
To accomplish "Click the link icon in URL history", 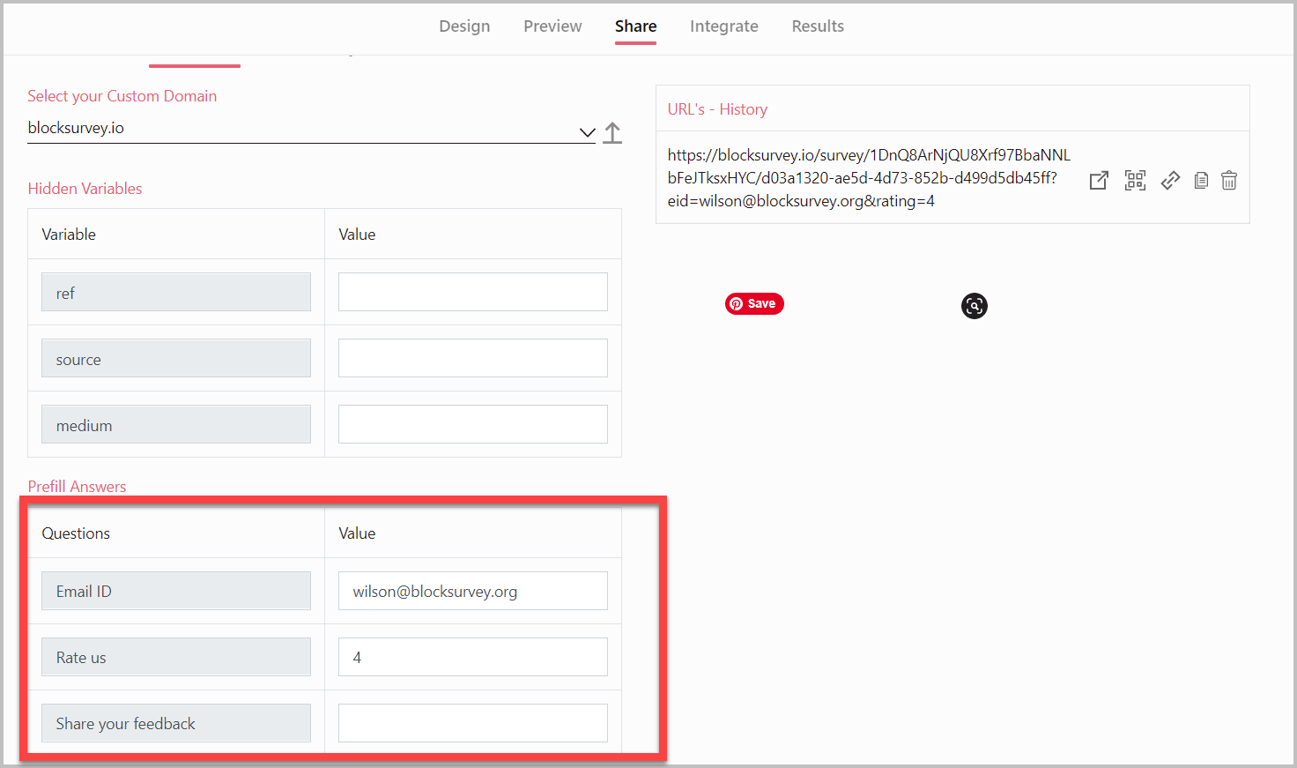I will coord(1170,180).
